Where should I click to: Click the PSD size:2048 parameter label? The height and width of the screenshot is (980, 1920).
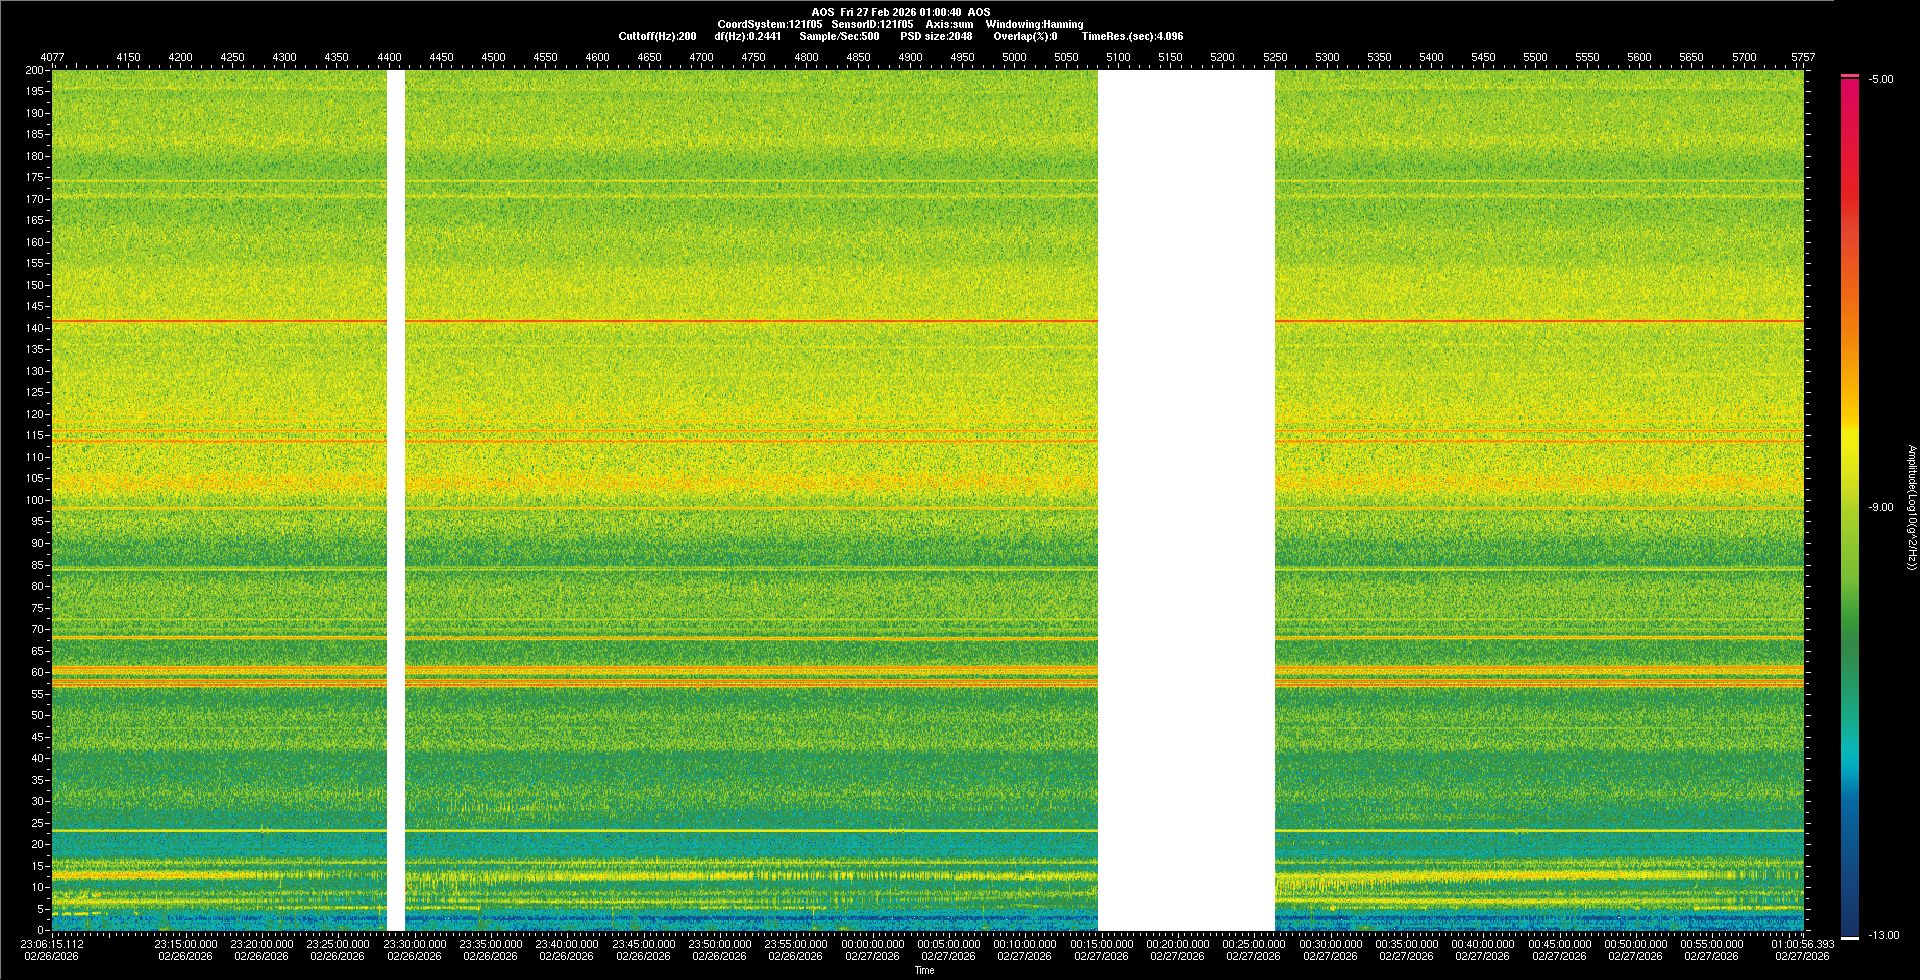click(936, 36)
